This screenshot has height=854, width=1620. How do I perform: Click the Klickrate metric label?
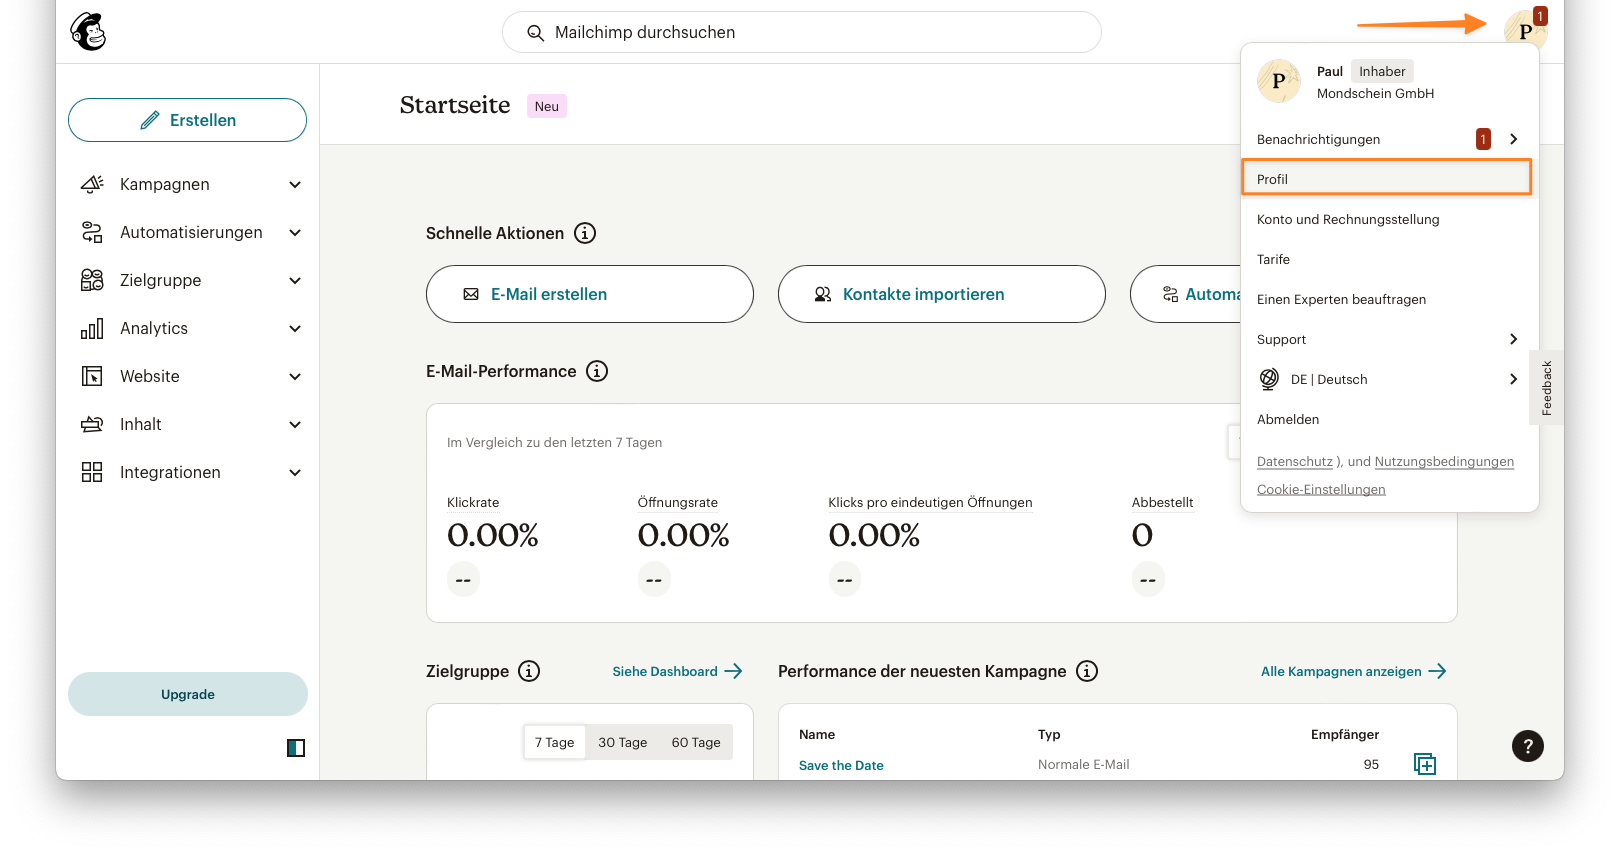tap(473, 502)
